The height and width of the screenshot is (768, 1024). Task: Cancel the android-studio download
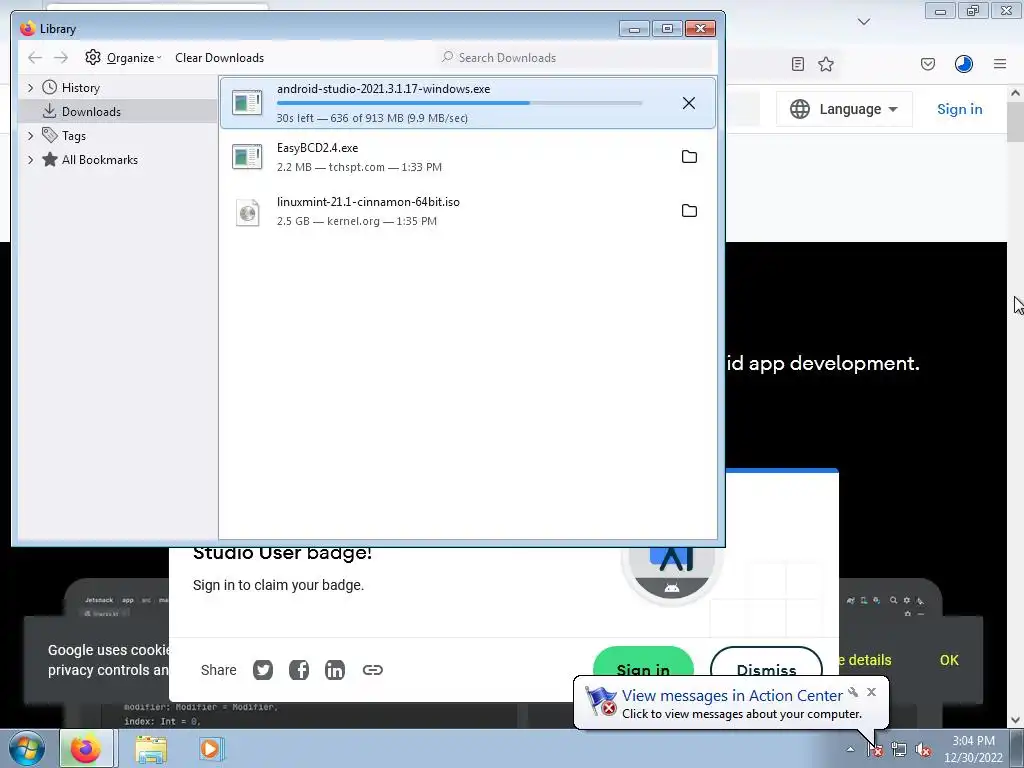(x=688, y=103)
